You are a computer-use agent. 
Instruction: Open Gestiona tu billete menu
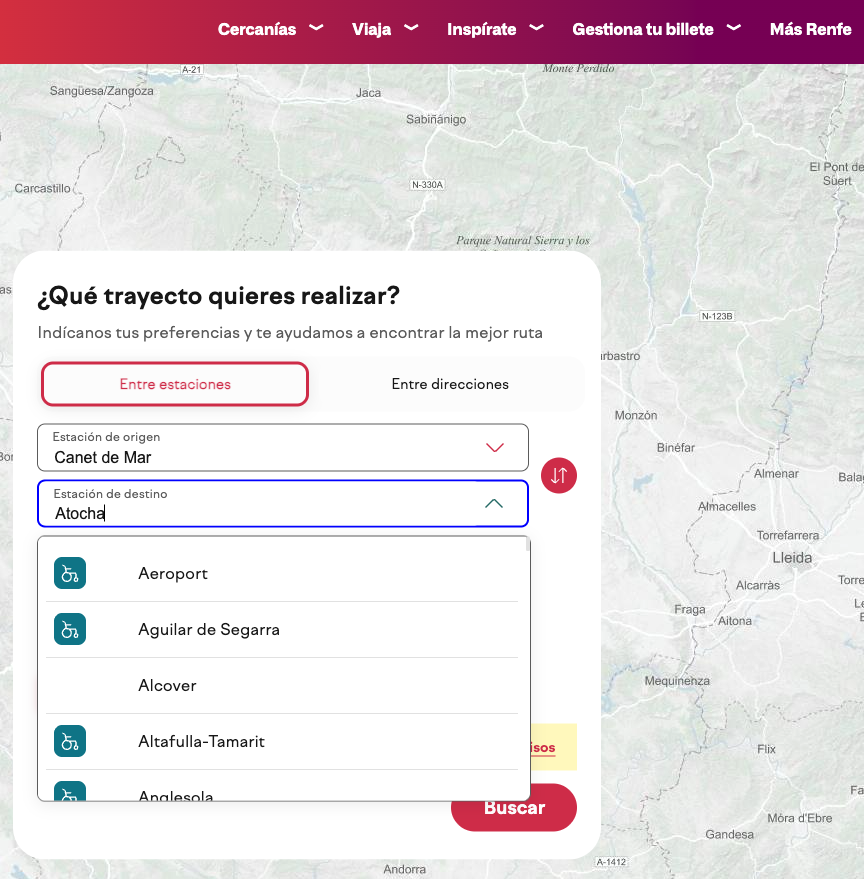click(x=643, y=29)
